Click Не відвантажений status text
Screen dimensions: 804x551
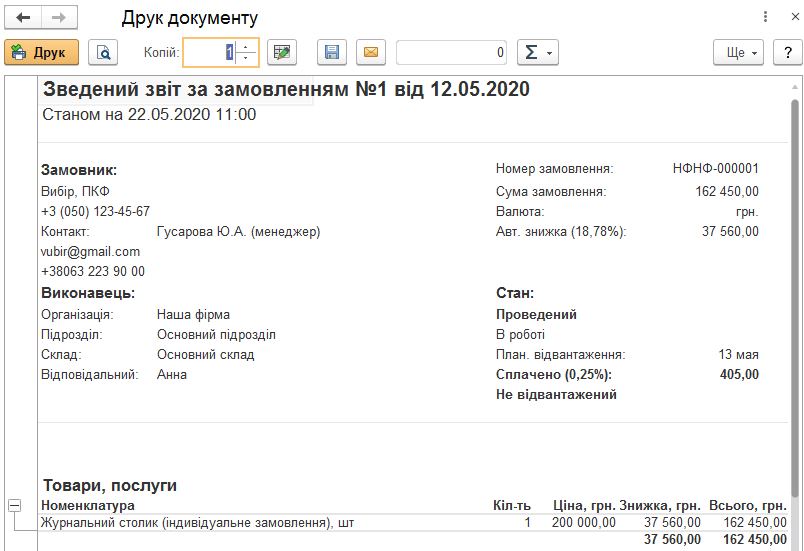pyautogui.click(x=556, y=395)
